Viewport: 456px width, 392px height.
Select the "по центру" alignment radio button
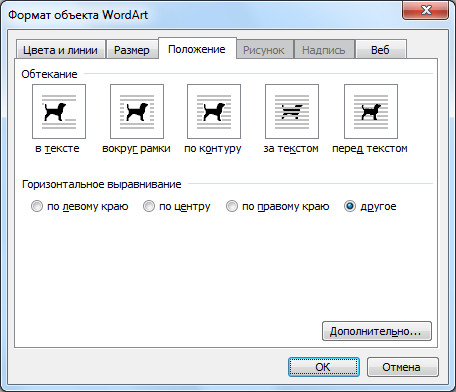149,206
